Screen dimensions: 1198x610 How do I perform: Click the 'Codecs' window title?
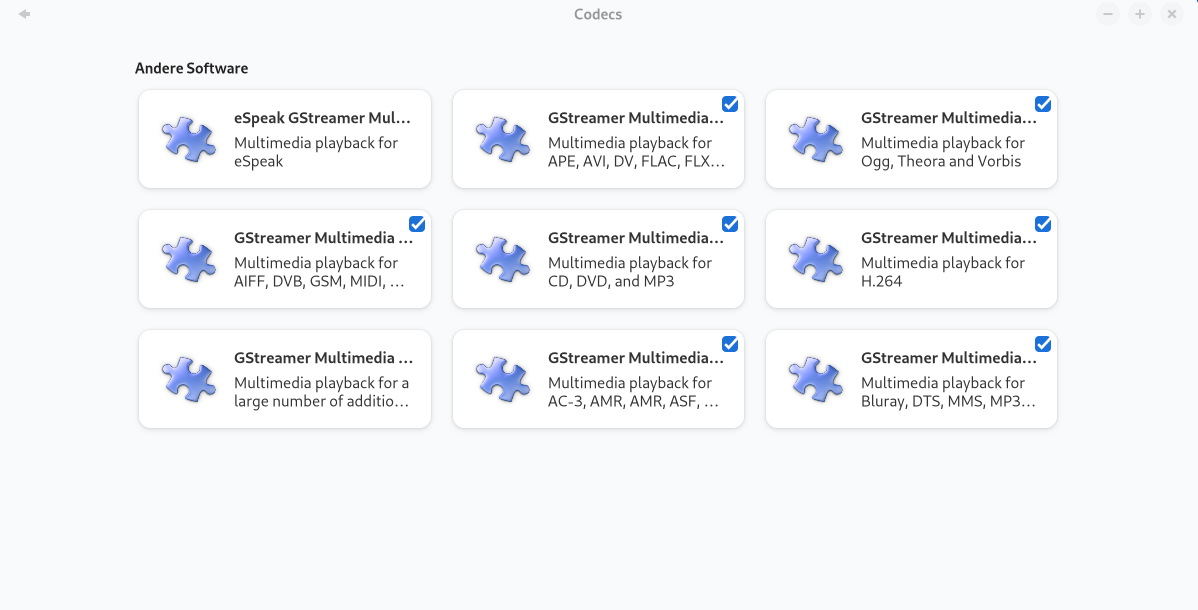598,14
